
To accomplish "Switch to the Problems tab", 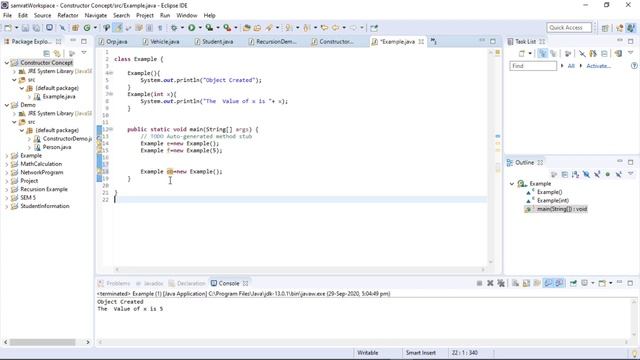I will (114, 283).
